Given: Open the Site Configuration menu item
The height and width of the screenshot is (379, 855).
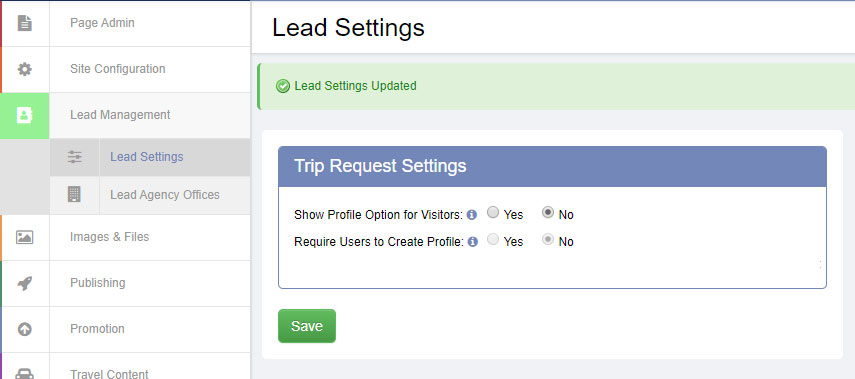Looking at the screenshot, I should click(x=125, y=69).
